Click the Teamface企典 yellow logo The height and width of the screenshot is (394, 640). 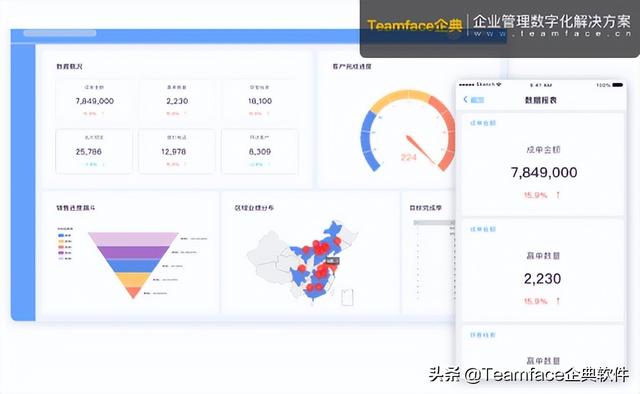415,25
